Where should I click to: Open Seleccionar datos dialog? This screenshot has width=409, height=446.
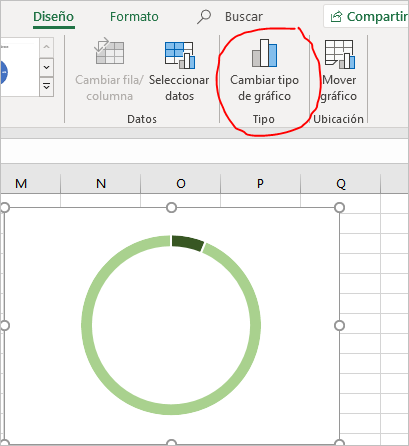[x=179, y=71]
